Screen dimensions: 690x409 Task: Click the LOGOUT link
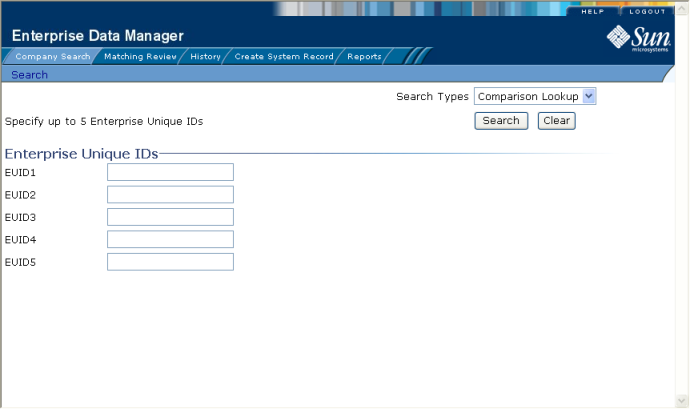click(x=647, y=11)
